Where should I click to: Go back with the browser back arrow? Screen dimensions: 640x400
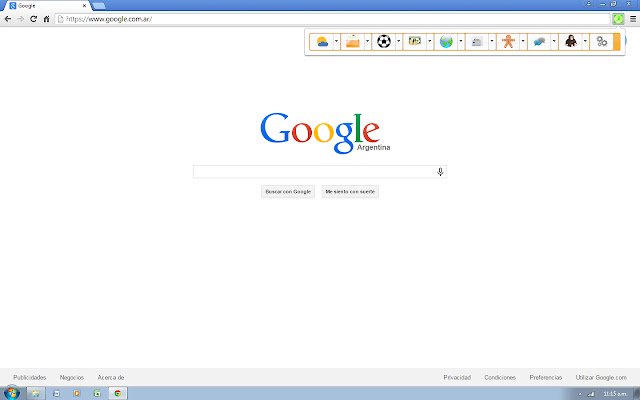click(8, 19)
